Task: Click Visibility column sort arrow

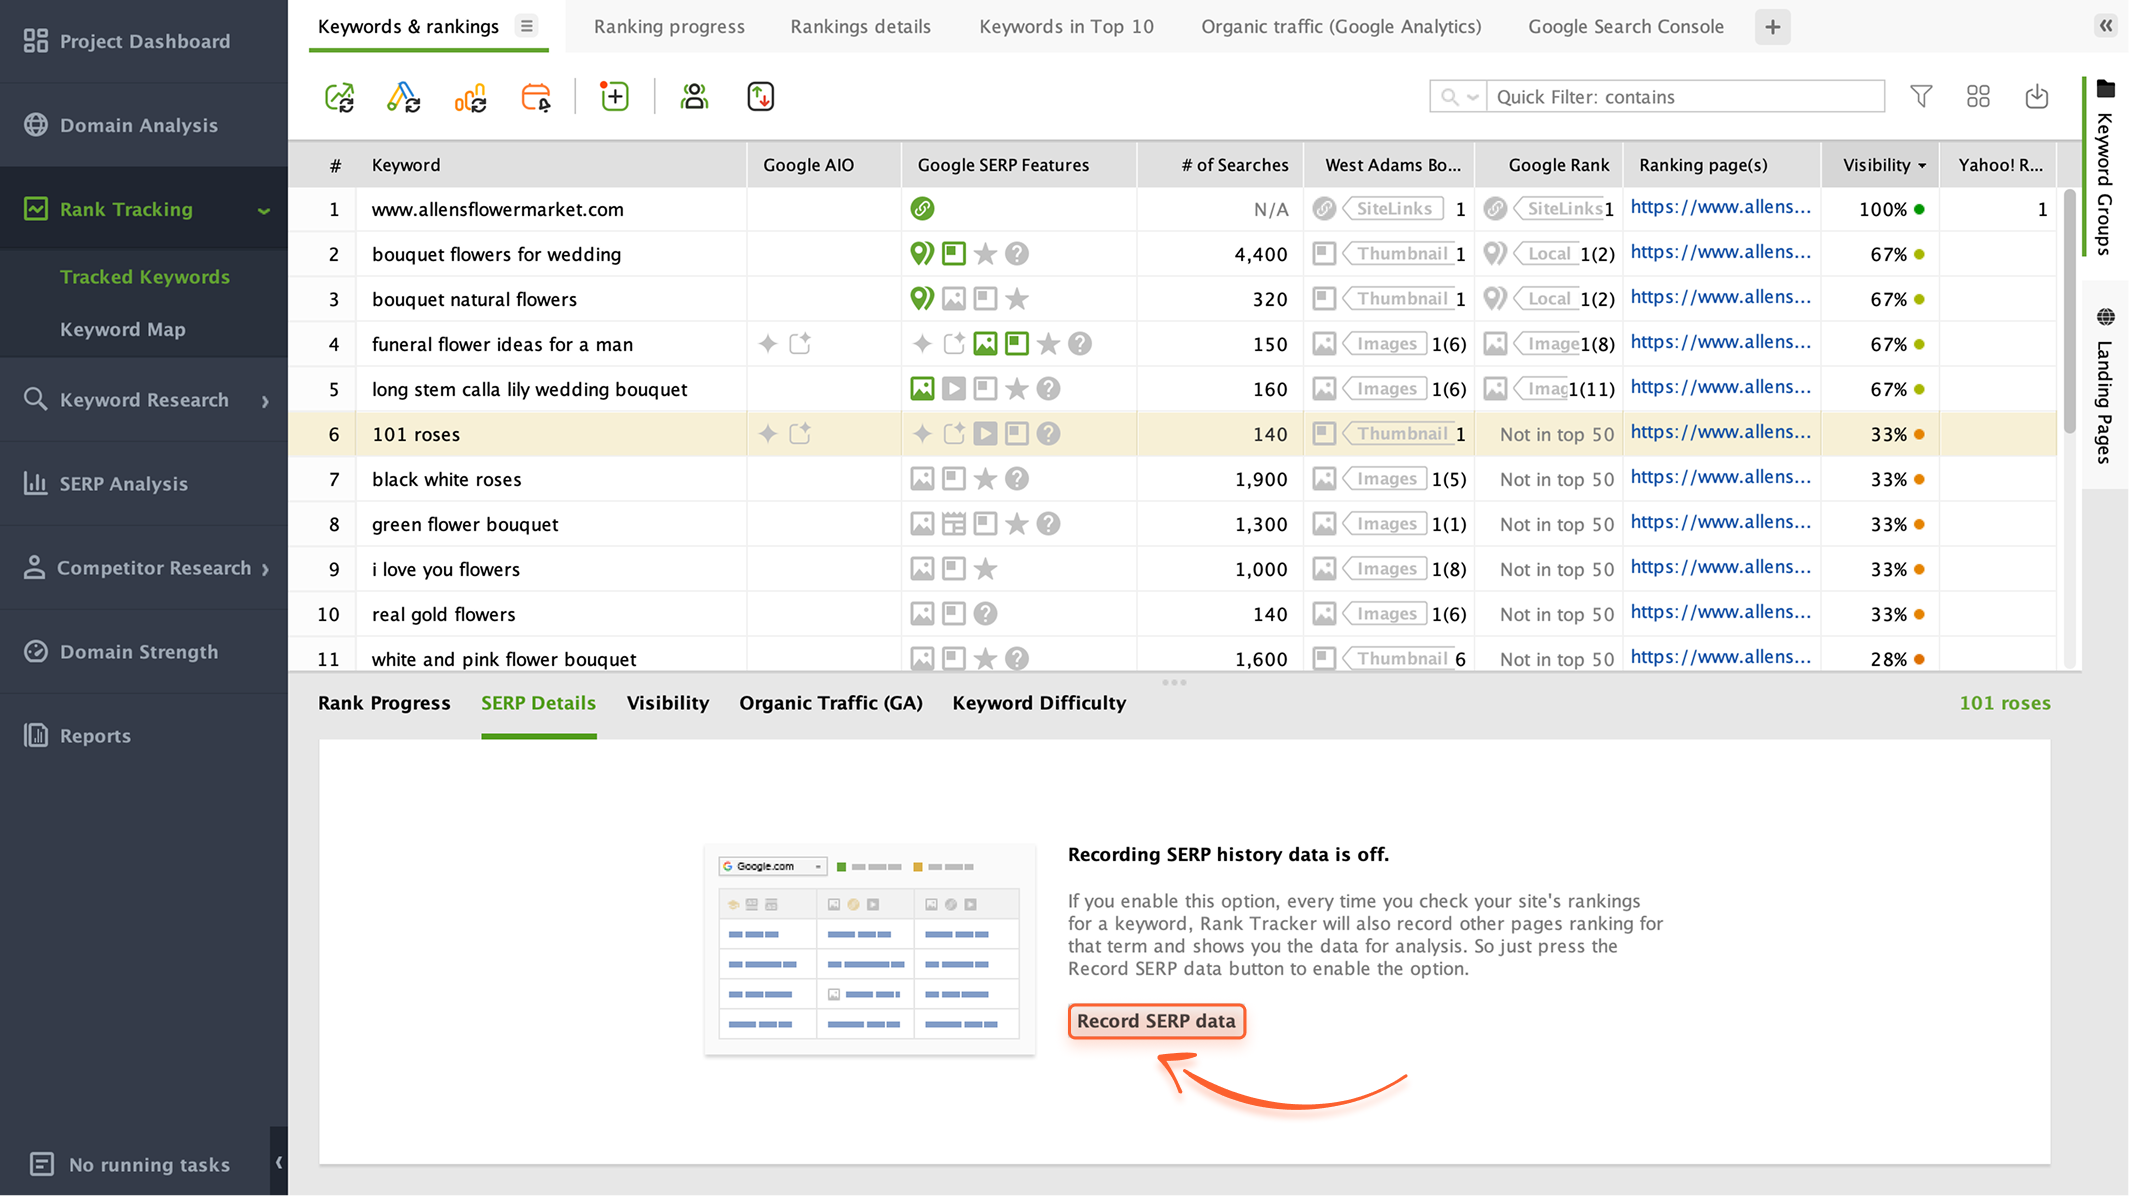Action: [1922, 166]
